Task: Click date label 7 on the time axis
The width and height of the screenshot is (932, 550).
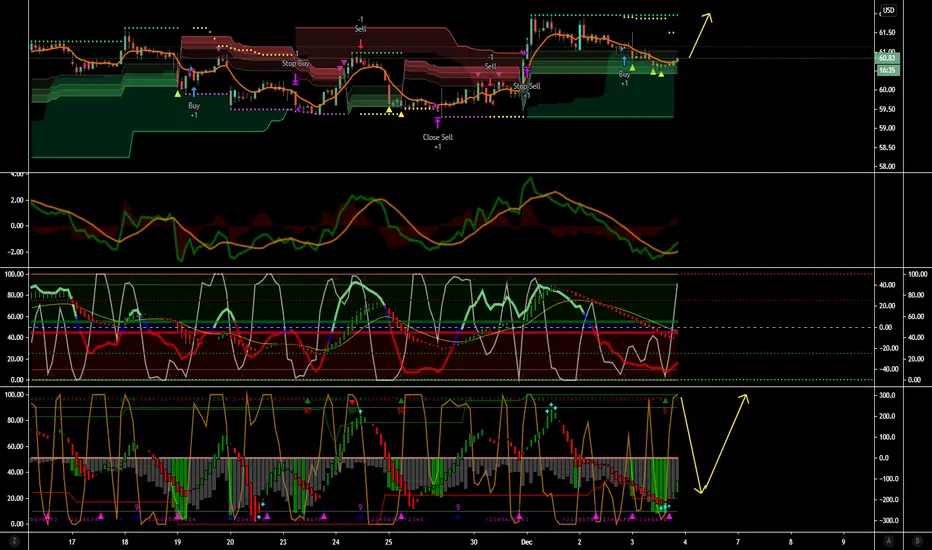Action: coord(738,542)
